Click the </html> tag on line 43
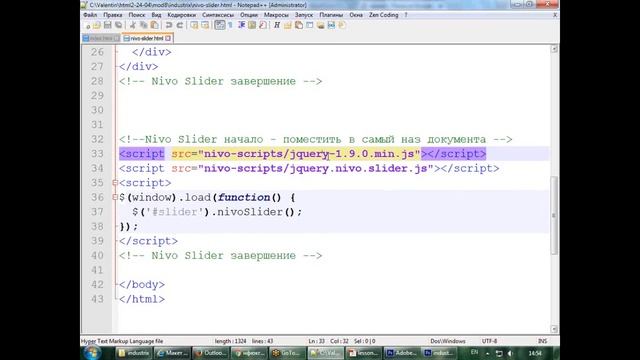 [x=142, y=299]
